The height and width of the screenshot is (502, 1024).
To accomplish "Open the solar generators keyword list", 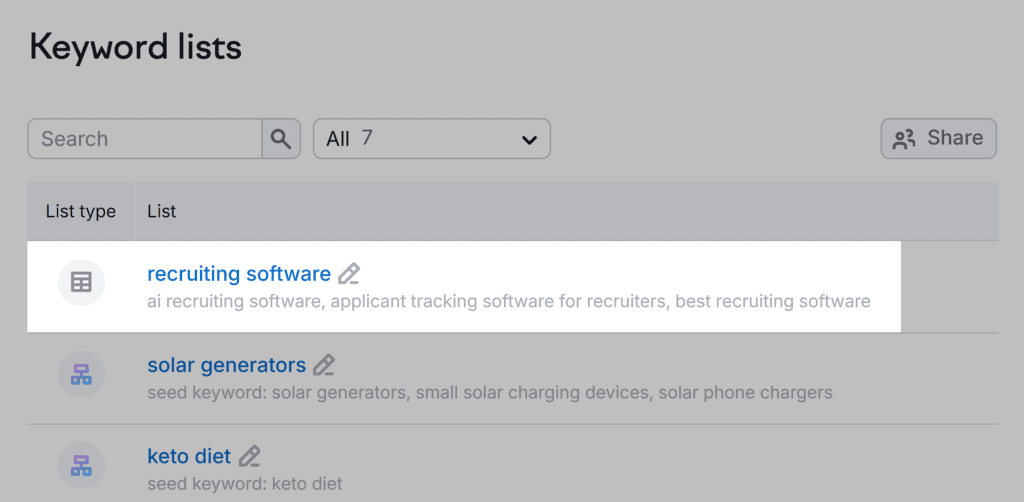I will (x=226, y=365).
